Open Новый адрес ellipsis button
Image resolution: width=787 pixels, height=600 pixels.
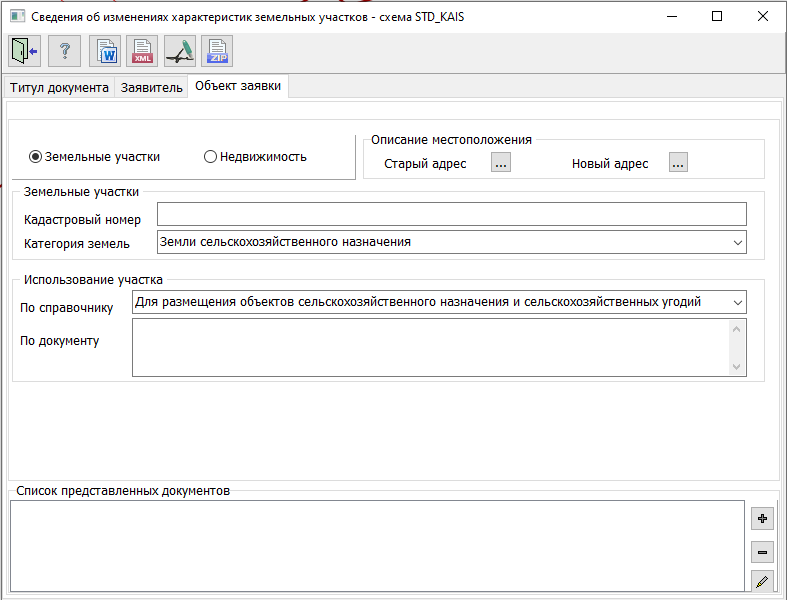tap(679, 163)
